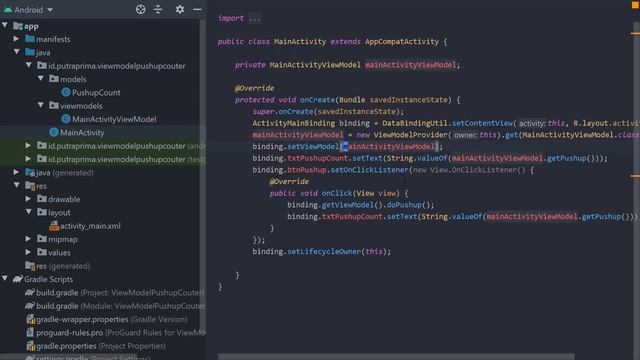Click the gradle.properties file icon
Viewport: 640px width, 360px height.
pyautogui.click(x=31, y=346)
